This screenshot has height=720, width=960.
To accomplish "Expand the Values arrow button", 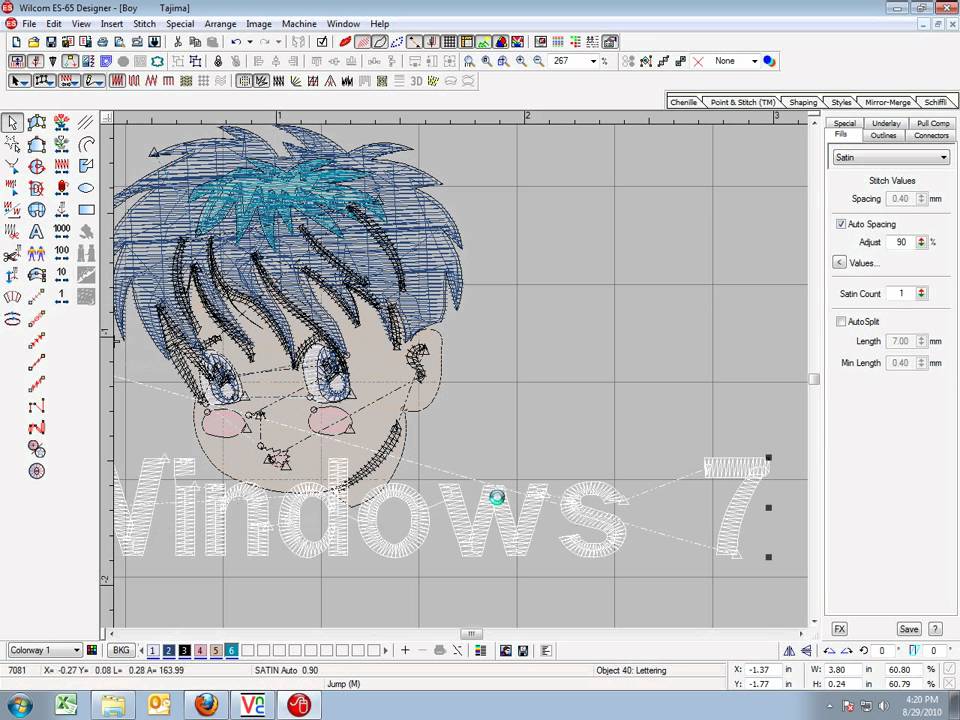I will [x=839, y=263].
